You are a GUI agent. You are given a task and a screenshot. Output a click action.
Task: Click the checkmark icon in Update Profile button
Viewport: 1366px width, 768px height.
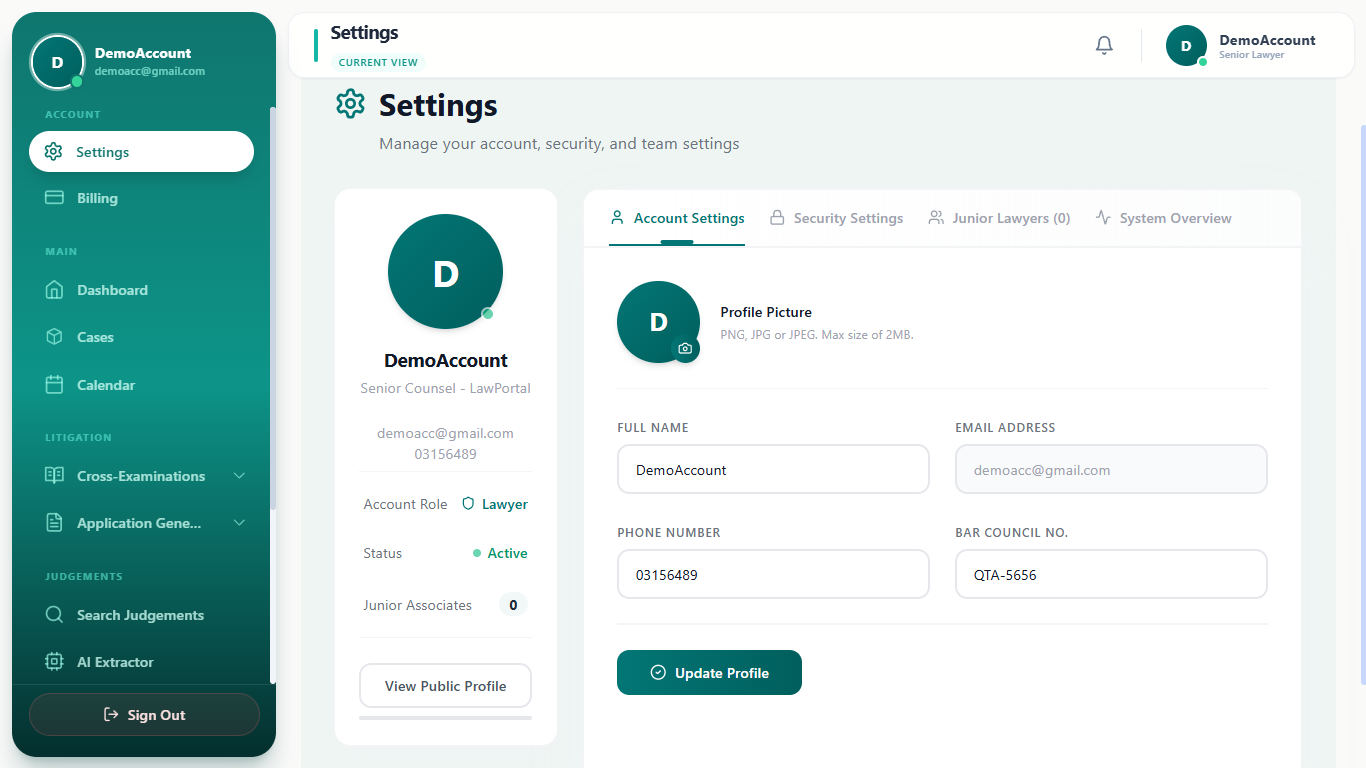(x=658, y=673)
